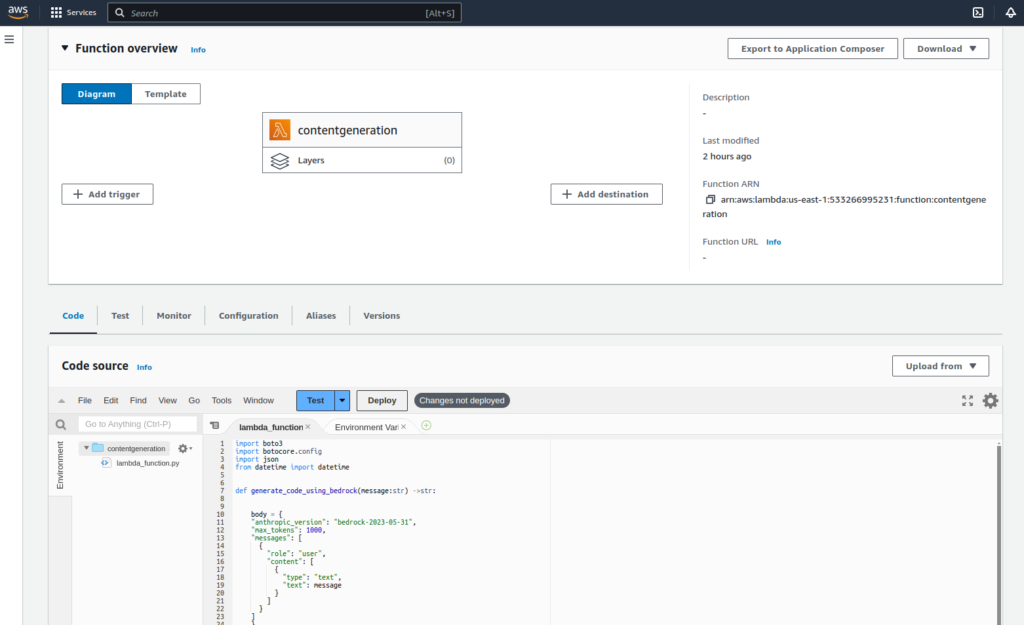This screenshot has height=625, width=1024.
Task: Focus the AWS top search field
Action: 284,12
